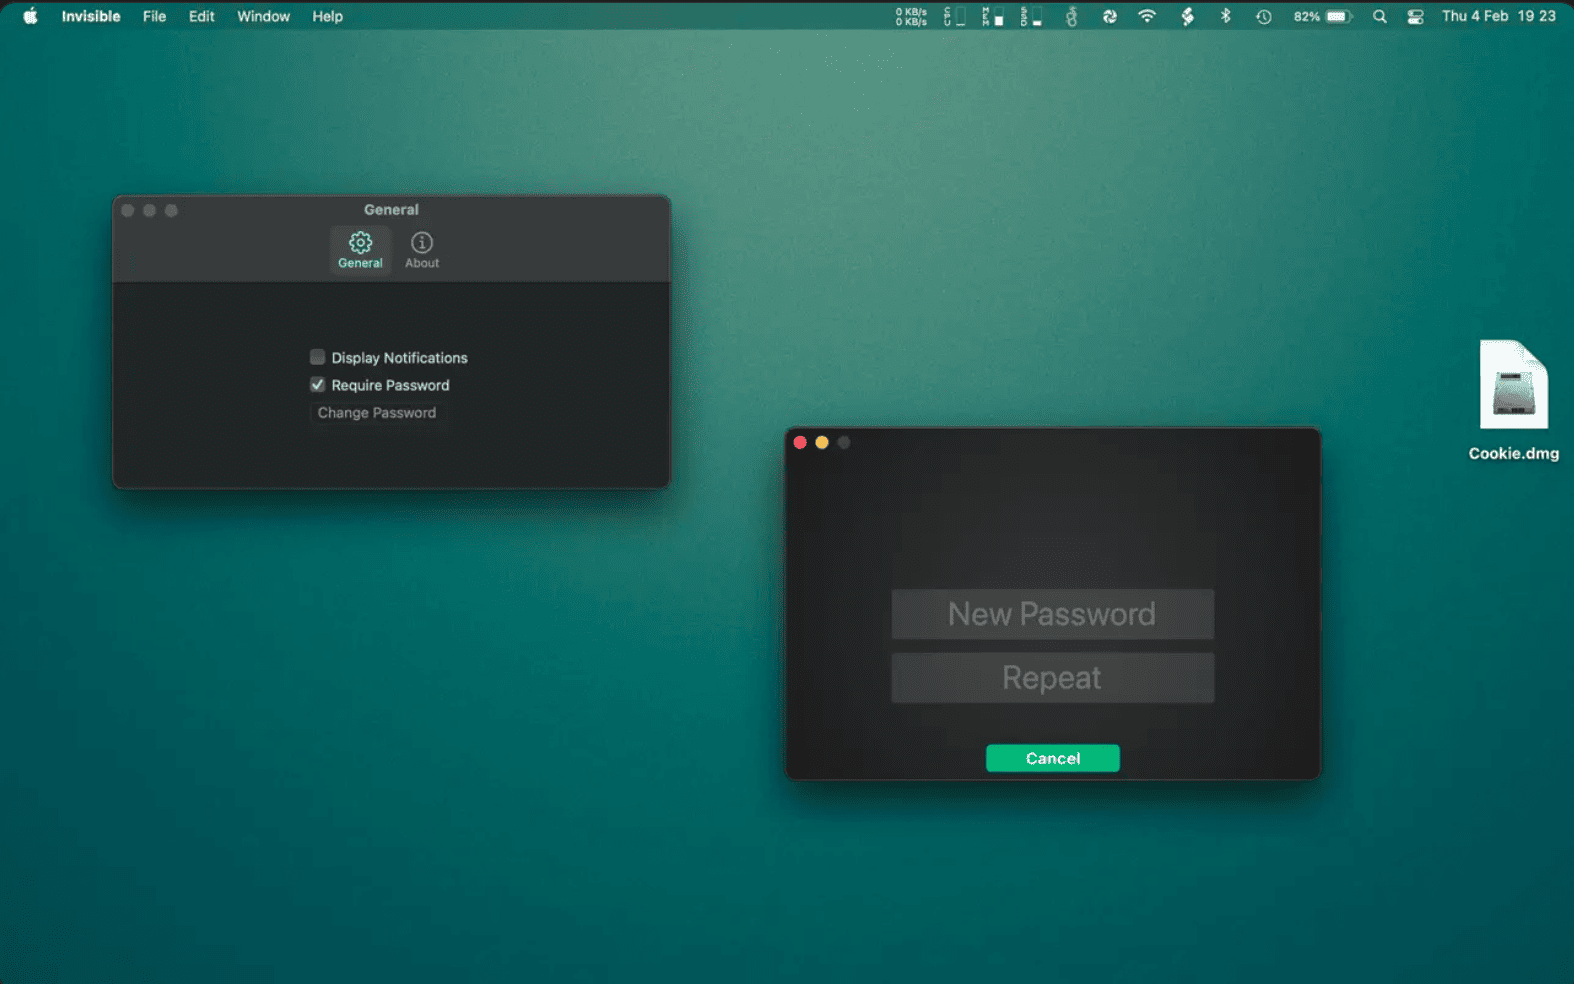Open Control Center toggles icon
The image size is (1574, 984).
click(x=1415, y=16)
